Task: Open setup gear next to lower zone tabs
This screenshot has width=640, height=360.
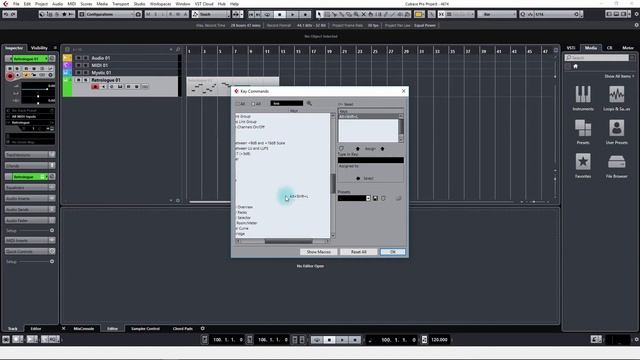Action: (x=202, y=328)
